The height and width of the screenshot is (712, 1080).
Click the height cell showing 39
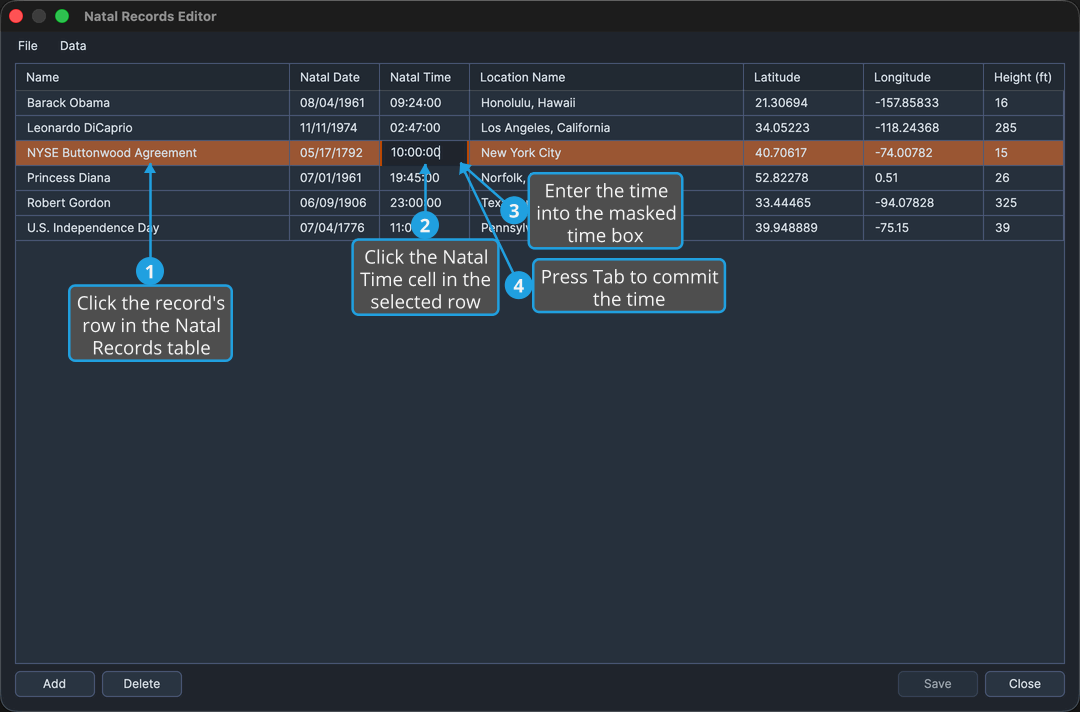[x=1024, y=228]
